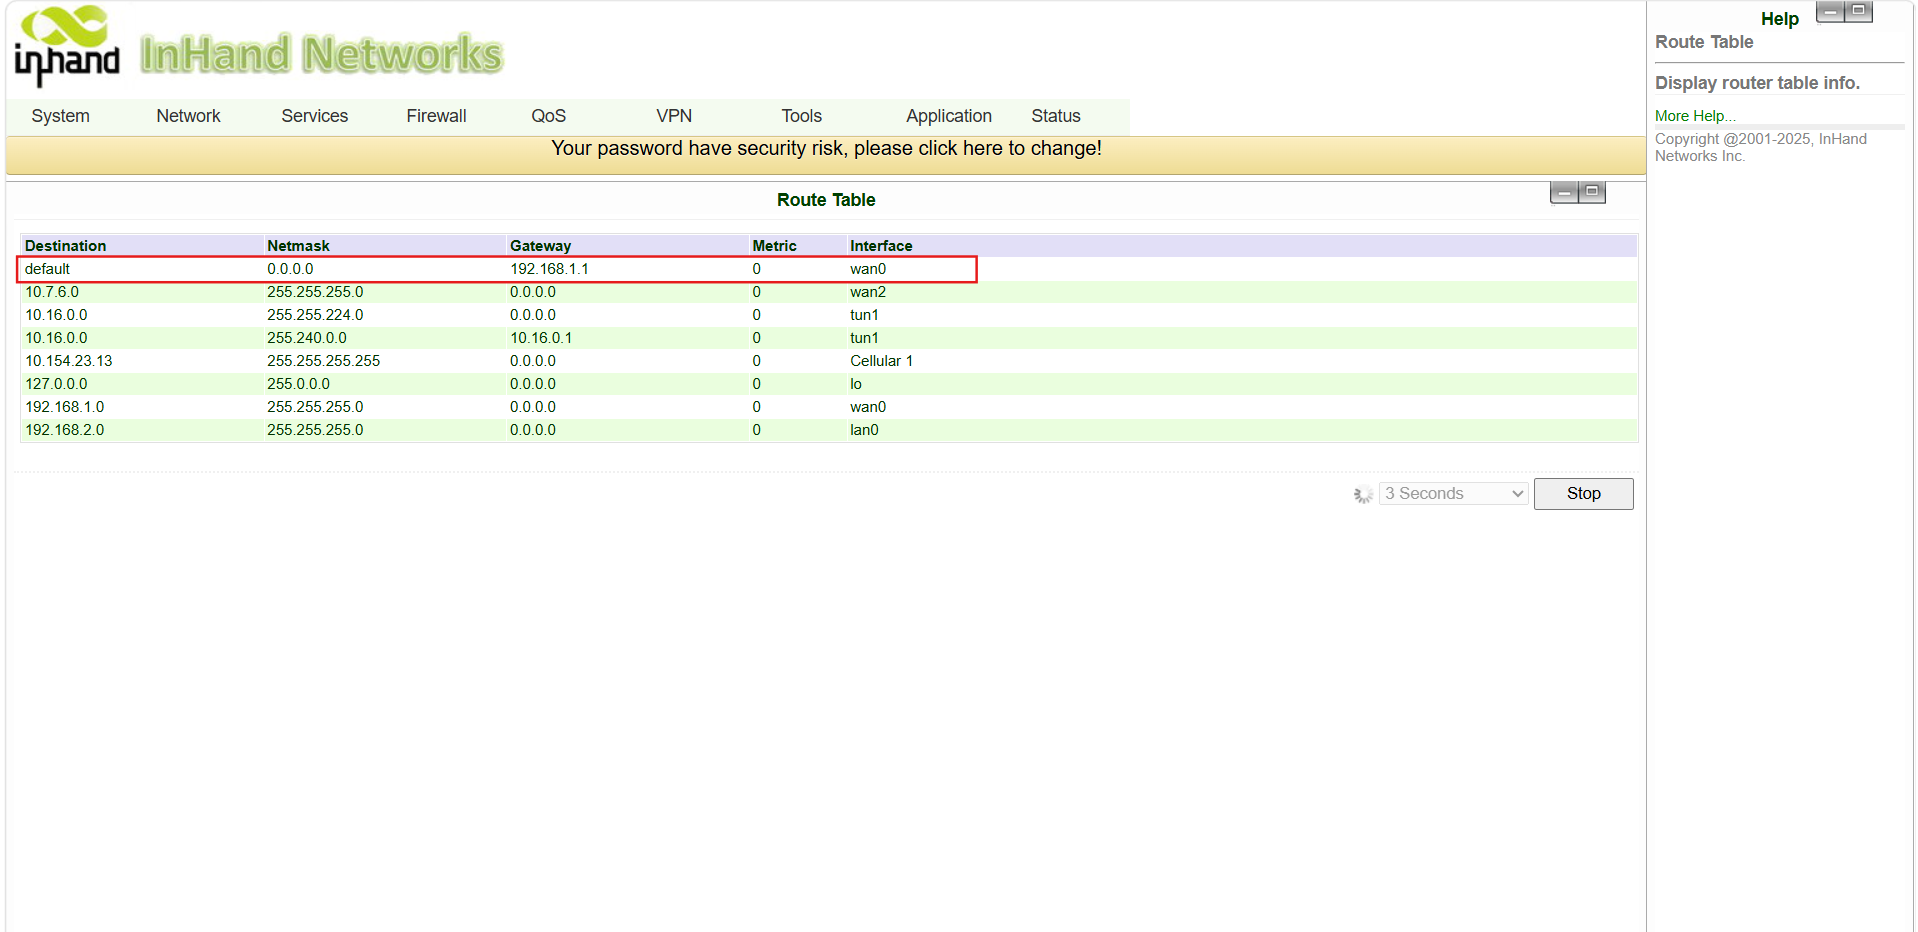Open the System menu
Viewport: 1918px width, 932px height.
pos(61,116)
